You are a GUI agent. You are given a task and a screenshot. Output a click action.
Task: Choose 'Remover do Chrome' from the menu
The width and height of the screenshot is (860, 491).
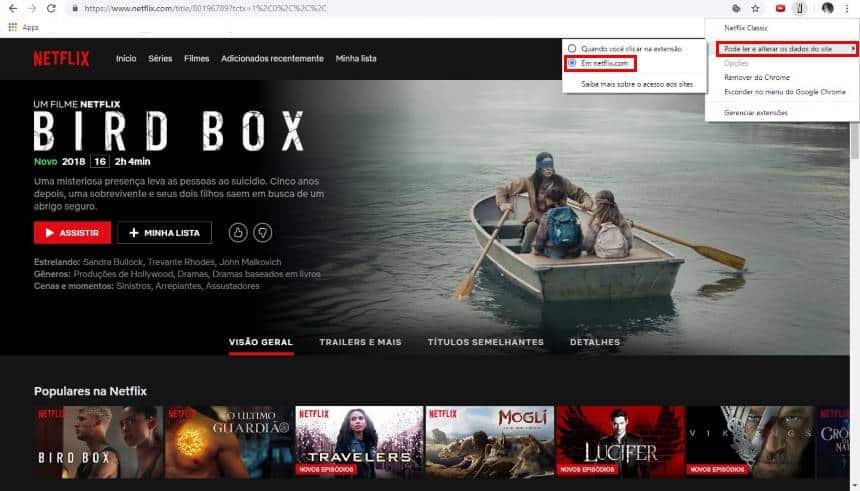pos(756,77)
